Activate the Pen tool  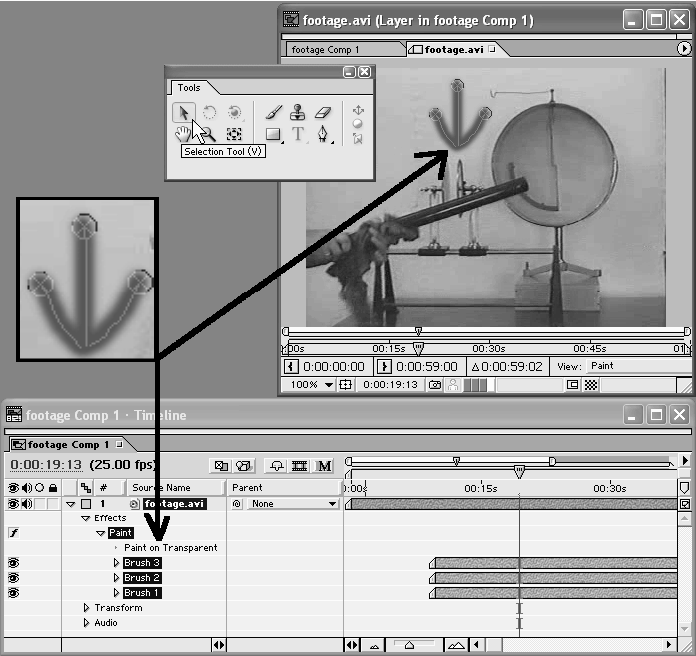[323, 134]
